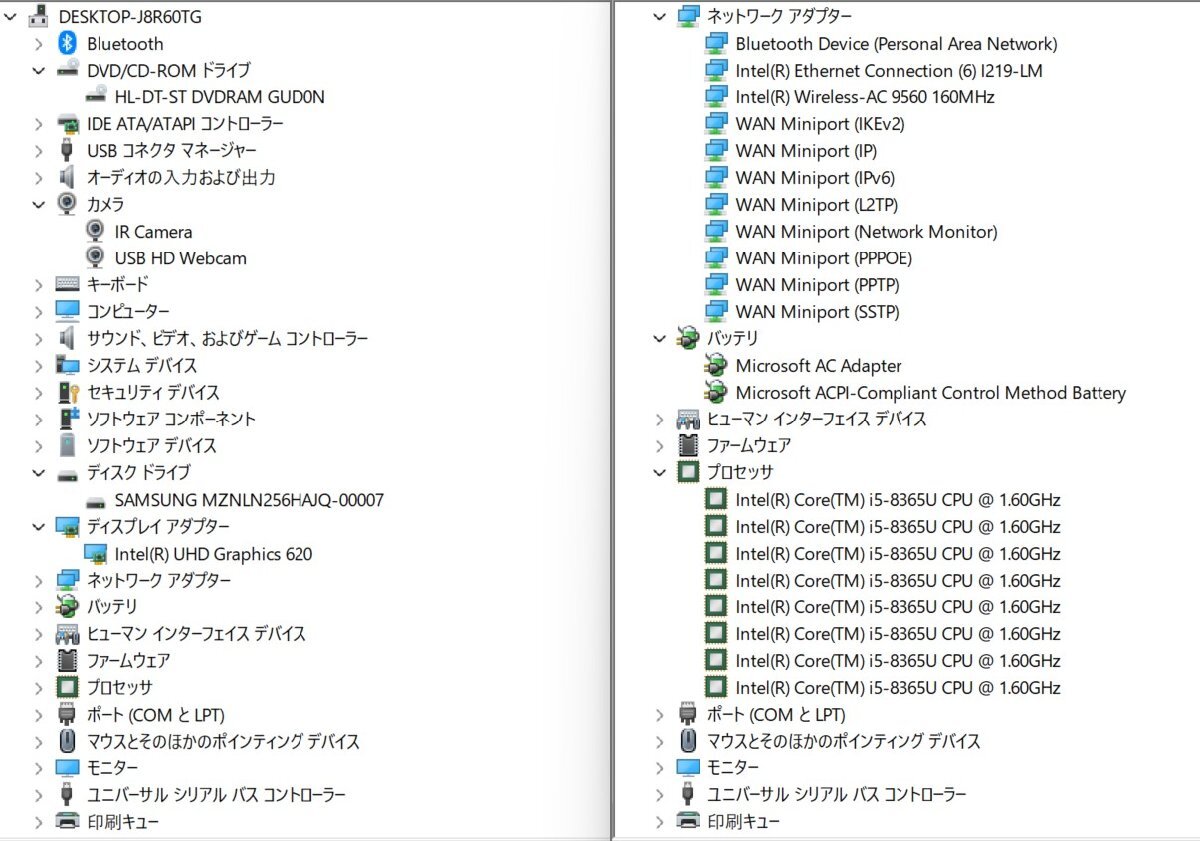Collapse the expanded バッテリ node

[x=659, y=338]
